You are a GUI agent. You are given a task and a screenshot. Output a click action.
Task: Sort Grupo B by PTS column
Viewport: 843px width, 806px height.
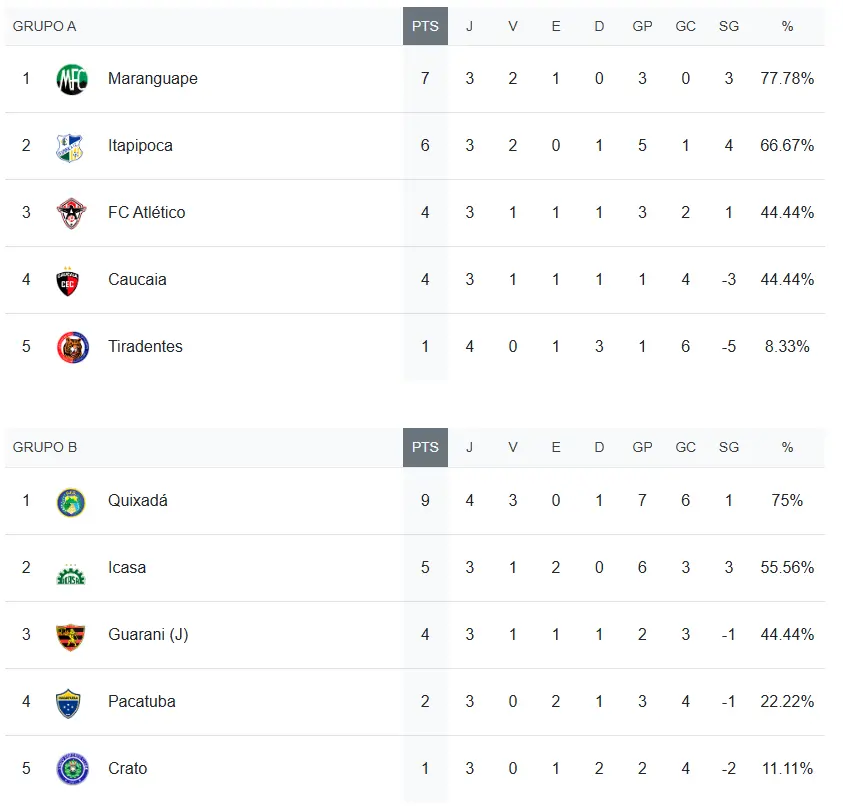(x=425, y=447)
